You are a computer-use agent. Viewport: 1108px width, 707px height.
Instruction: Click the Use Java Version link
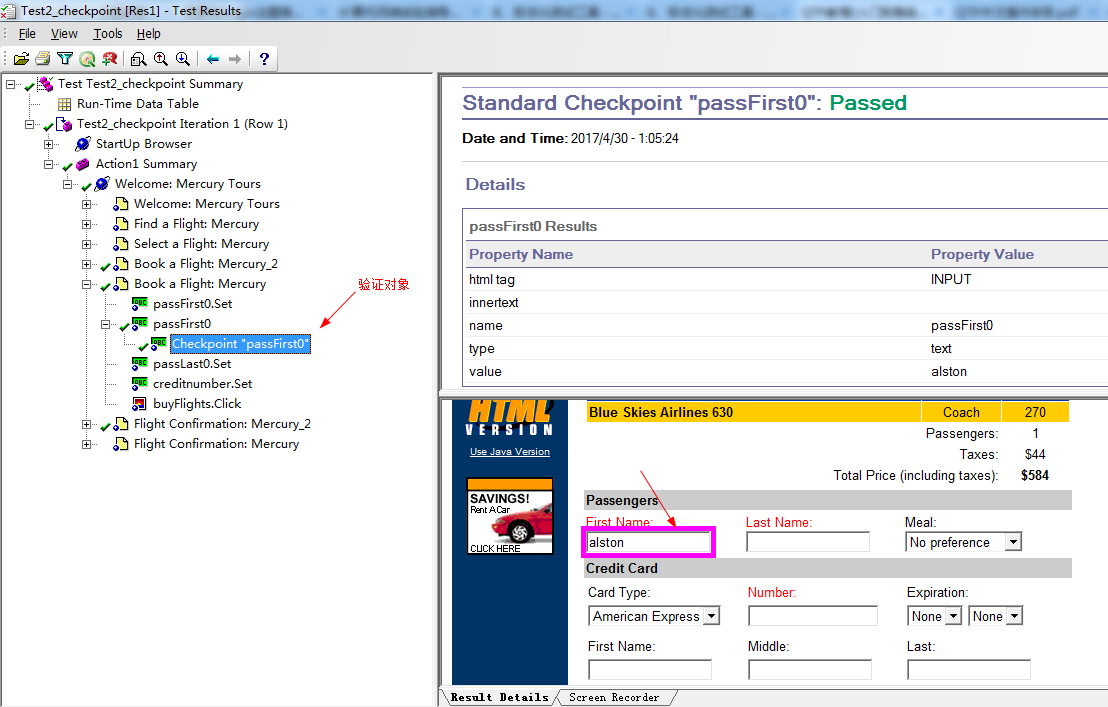pos(509,452)
